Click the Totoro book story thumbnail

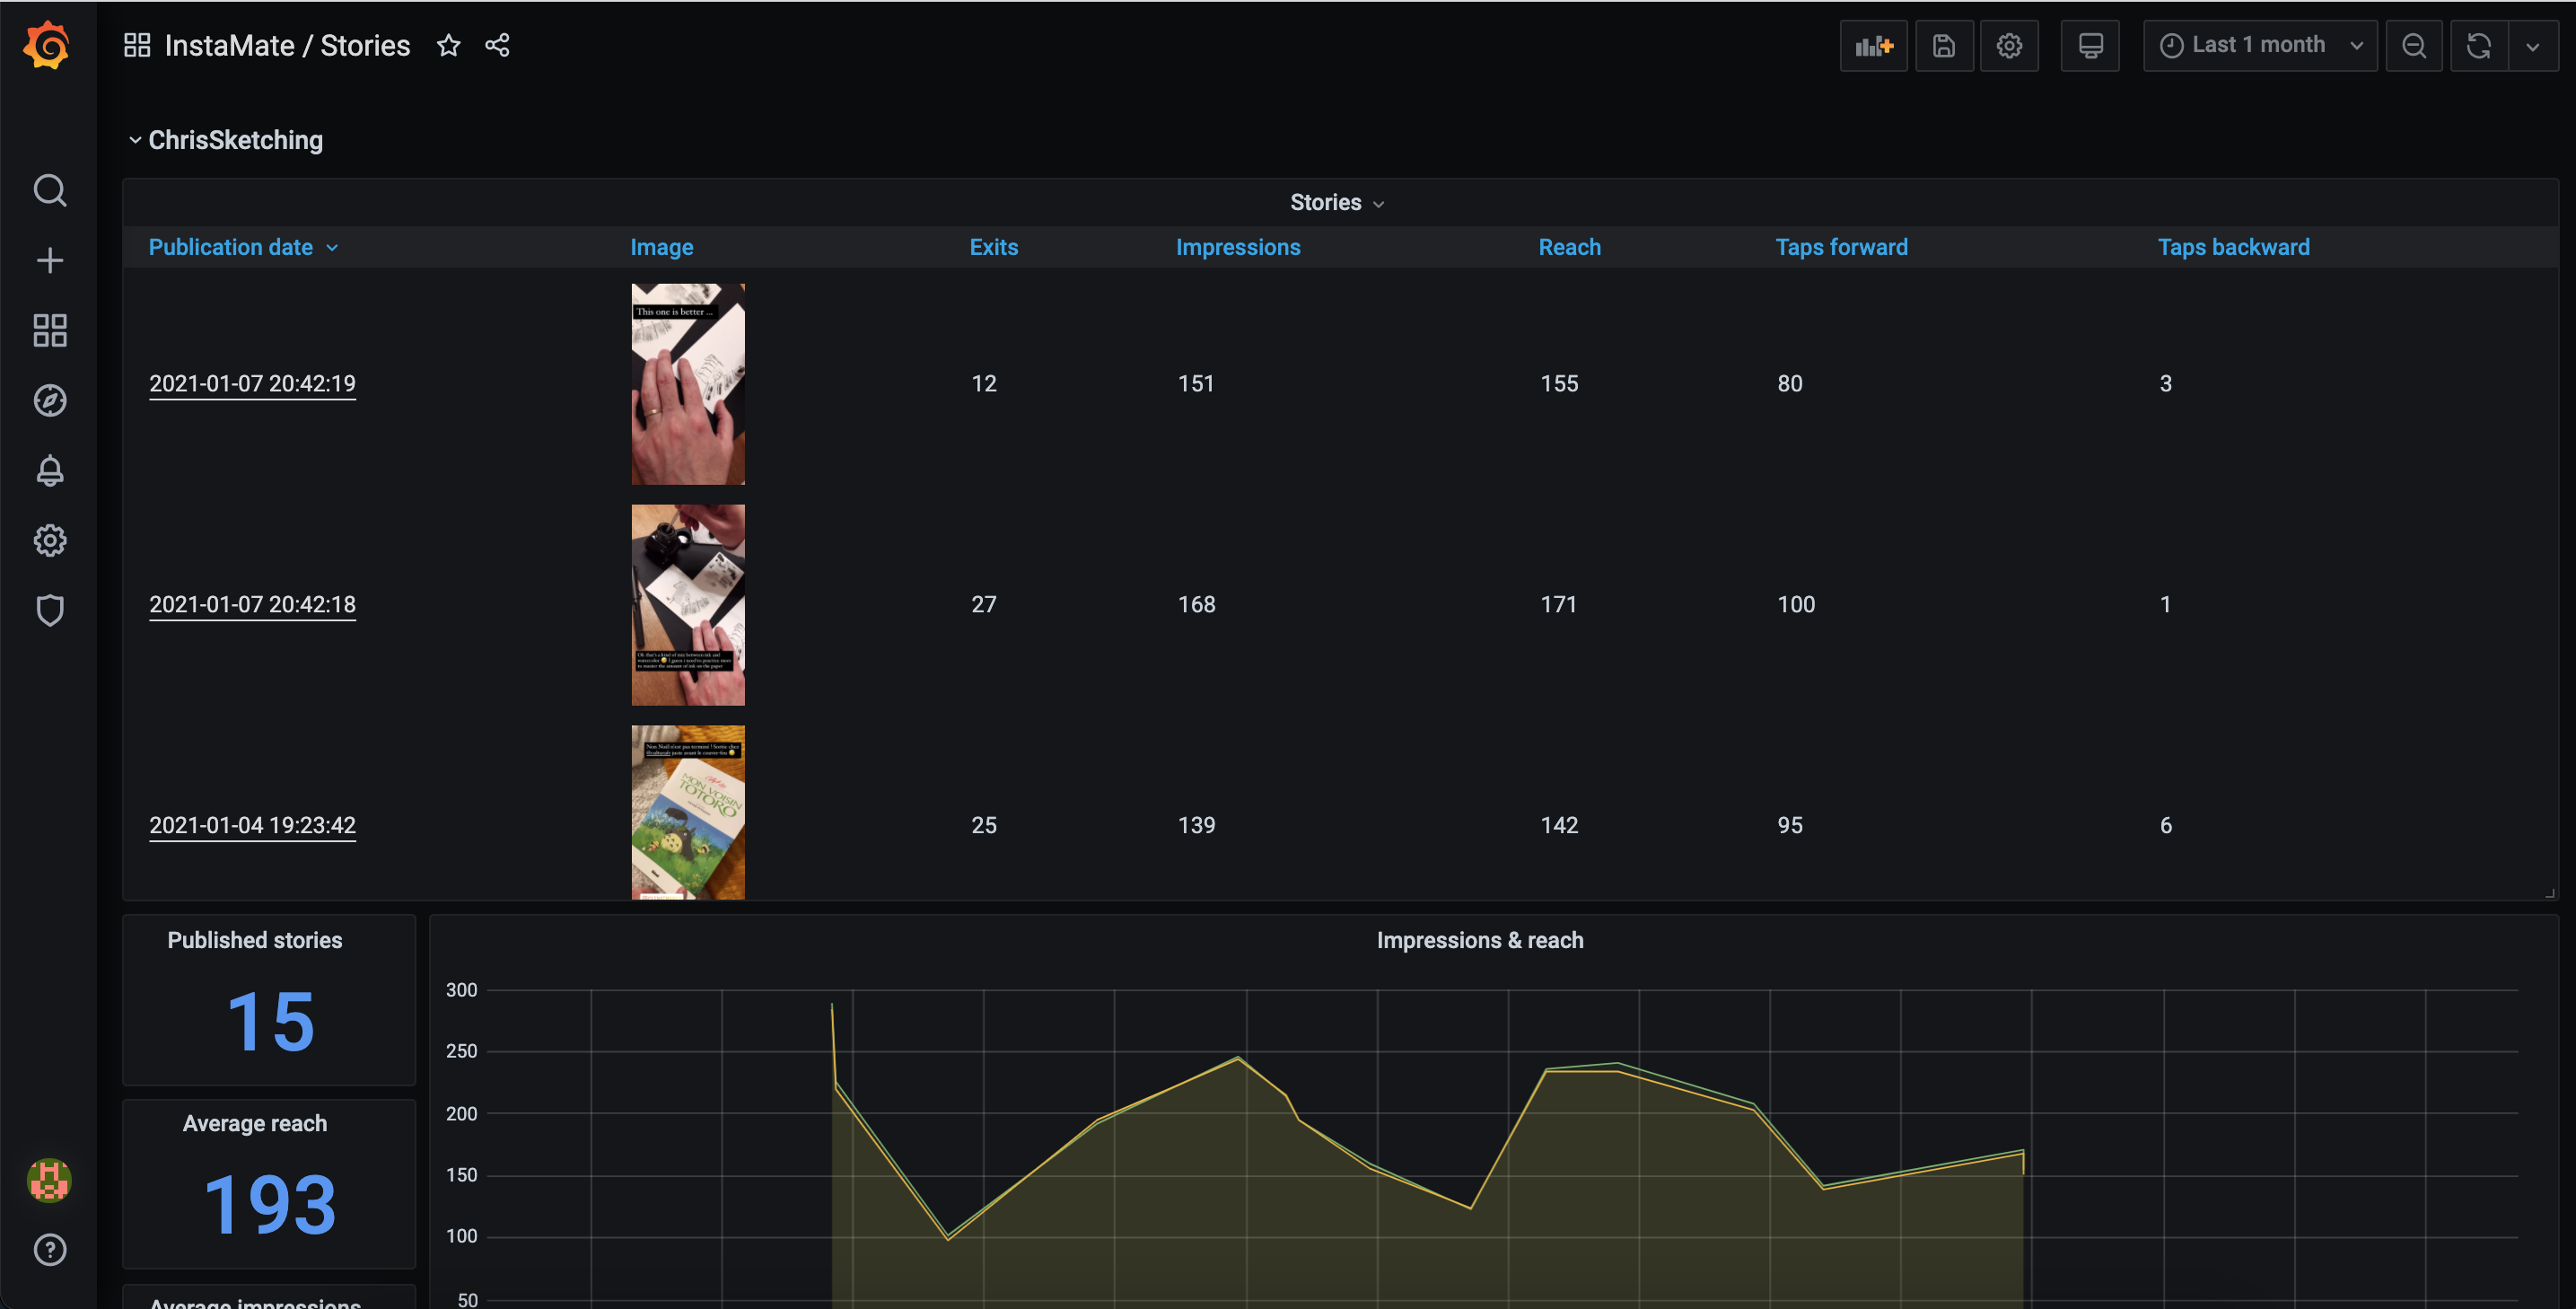click(688, 812)
